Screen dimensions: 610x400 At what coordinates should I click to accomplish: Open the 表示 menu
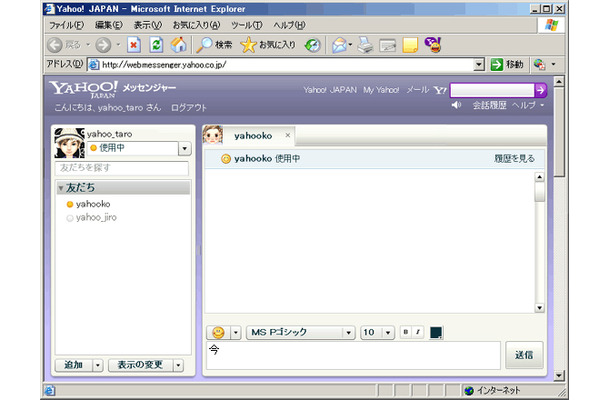click(x=148, y=25)
